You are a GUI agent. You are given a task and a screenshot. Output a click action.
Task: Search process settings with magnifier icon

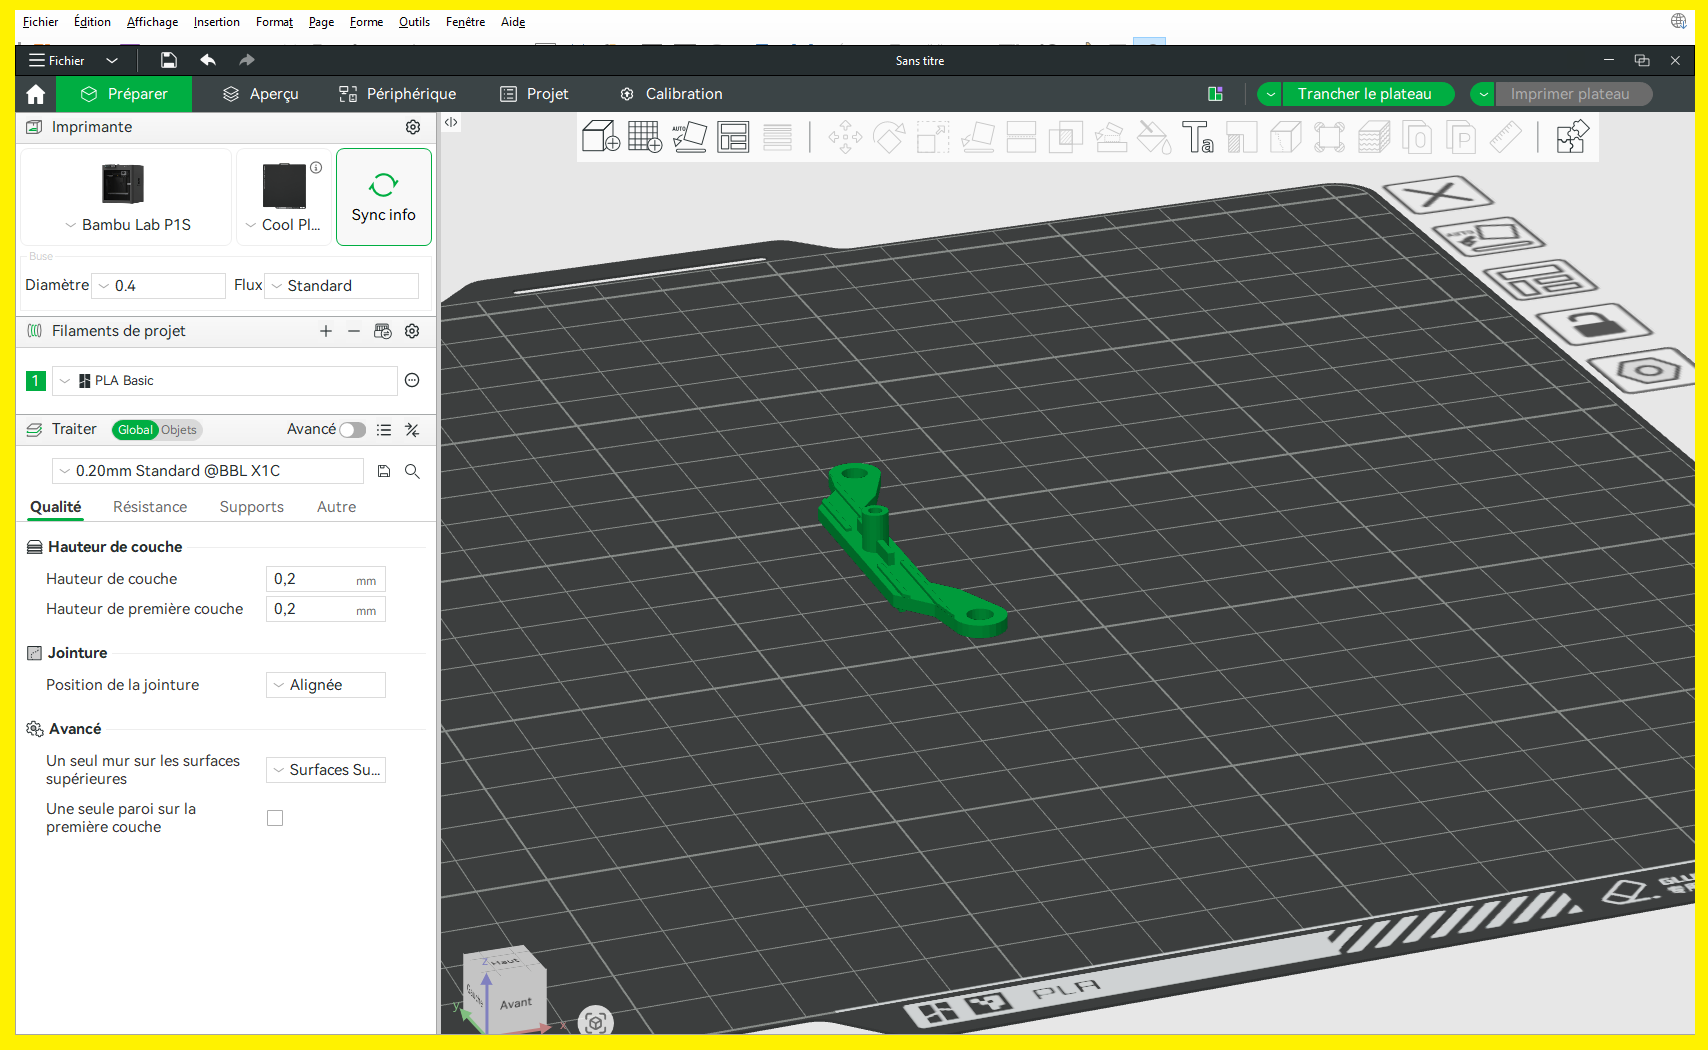coord(412,471)
